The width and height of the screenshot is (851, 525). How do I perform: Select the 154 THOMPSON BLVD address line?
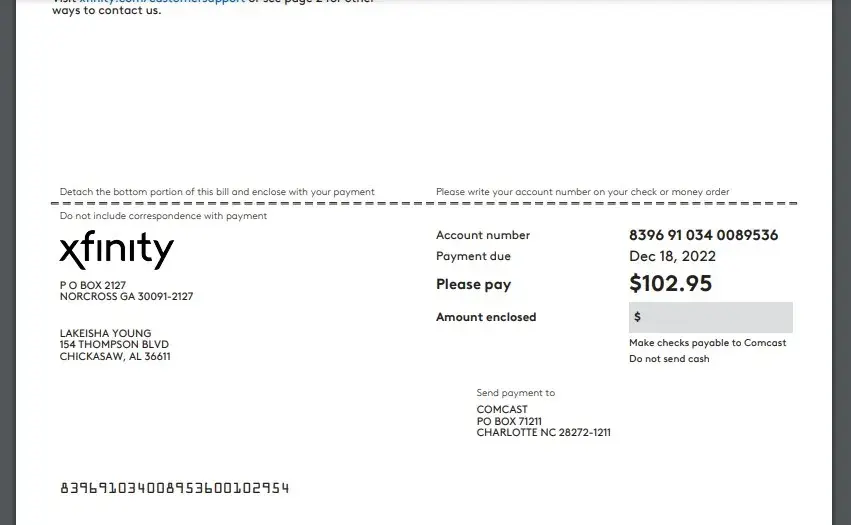click(x=115, y=345)
